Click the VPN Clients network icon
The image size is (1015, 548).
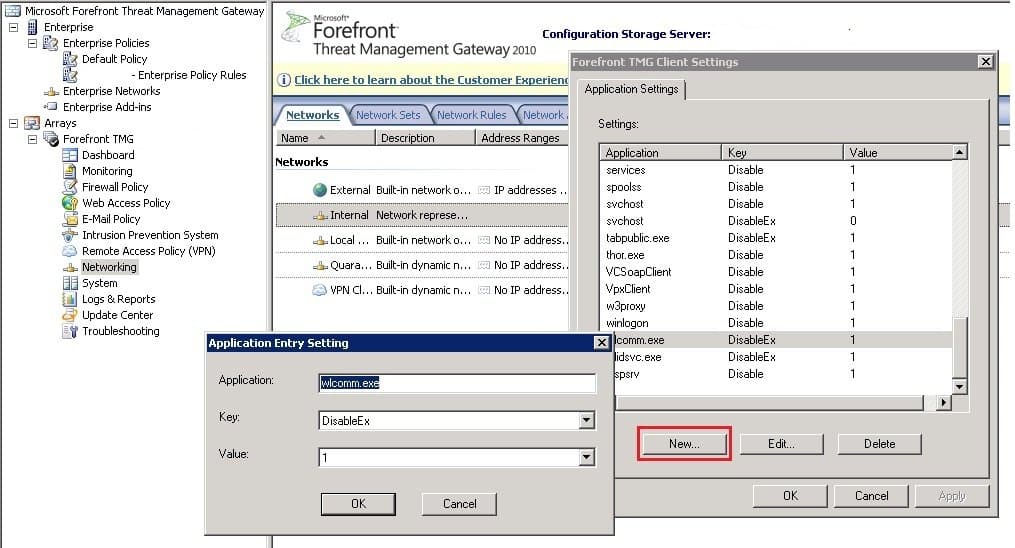pyautogui.click(x=320, y=290)
